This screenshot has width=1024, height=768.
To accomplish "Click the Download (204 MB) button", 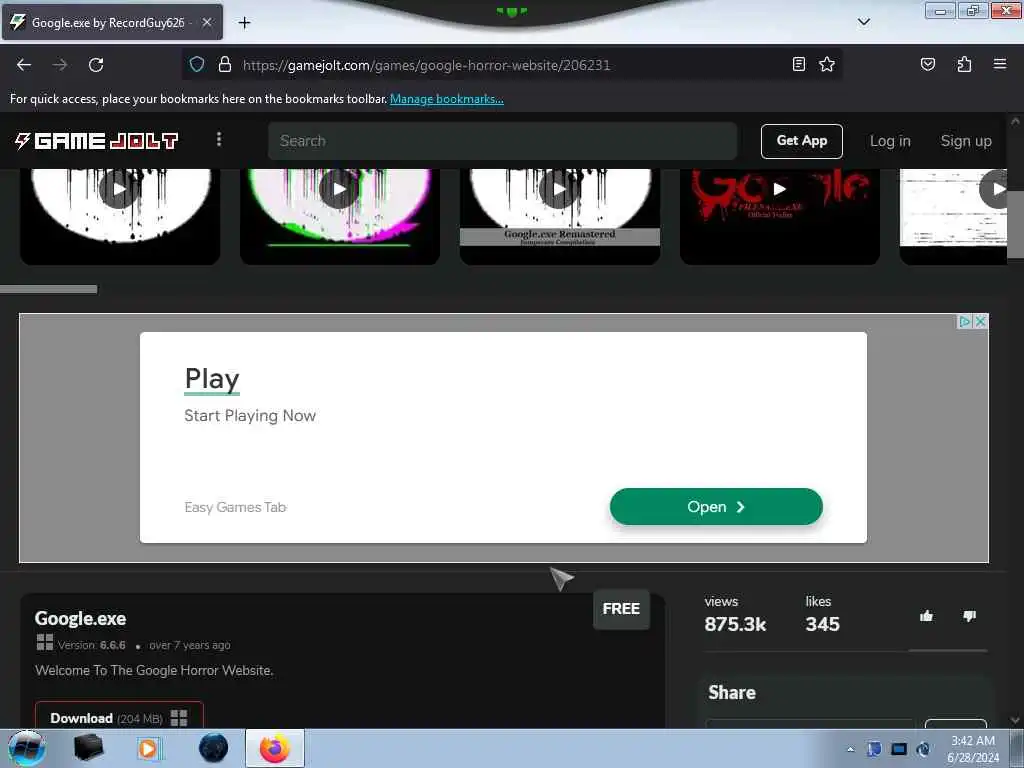I will pos(119,718).
